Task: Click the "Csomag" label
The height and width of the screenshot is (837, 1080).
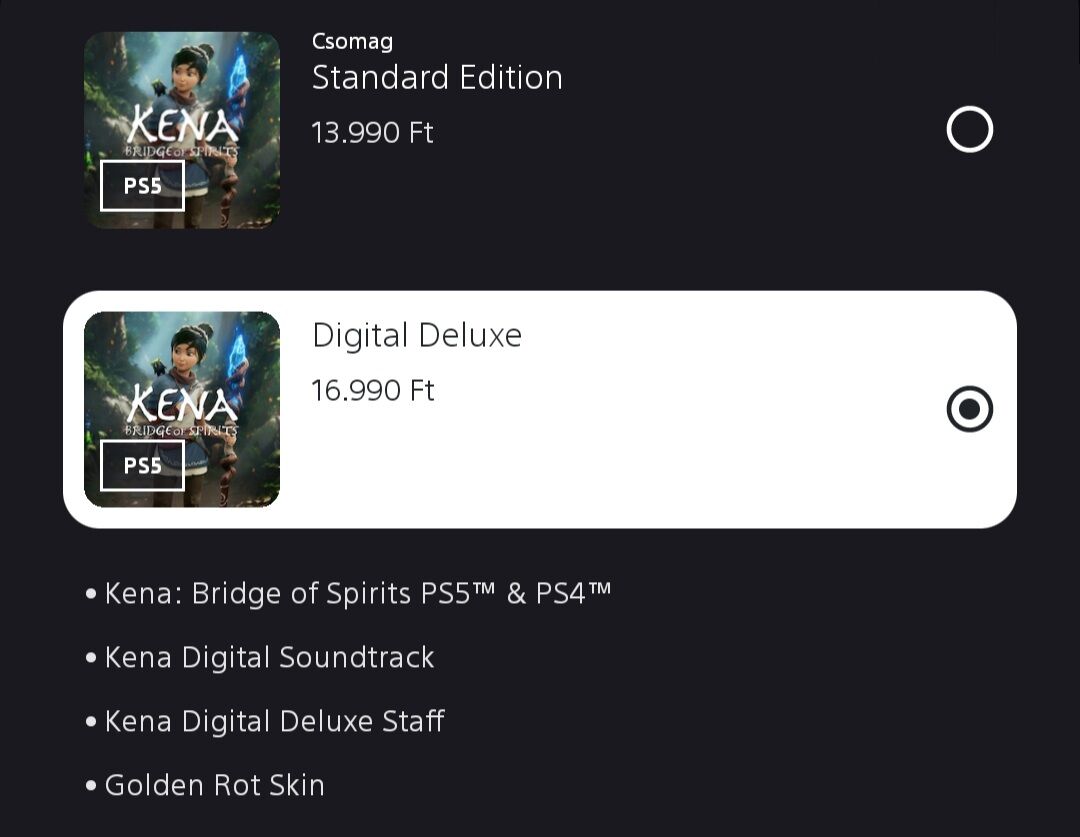Action: pyautogui.click(x=352, y=42)
